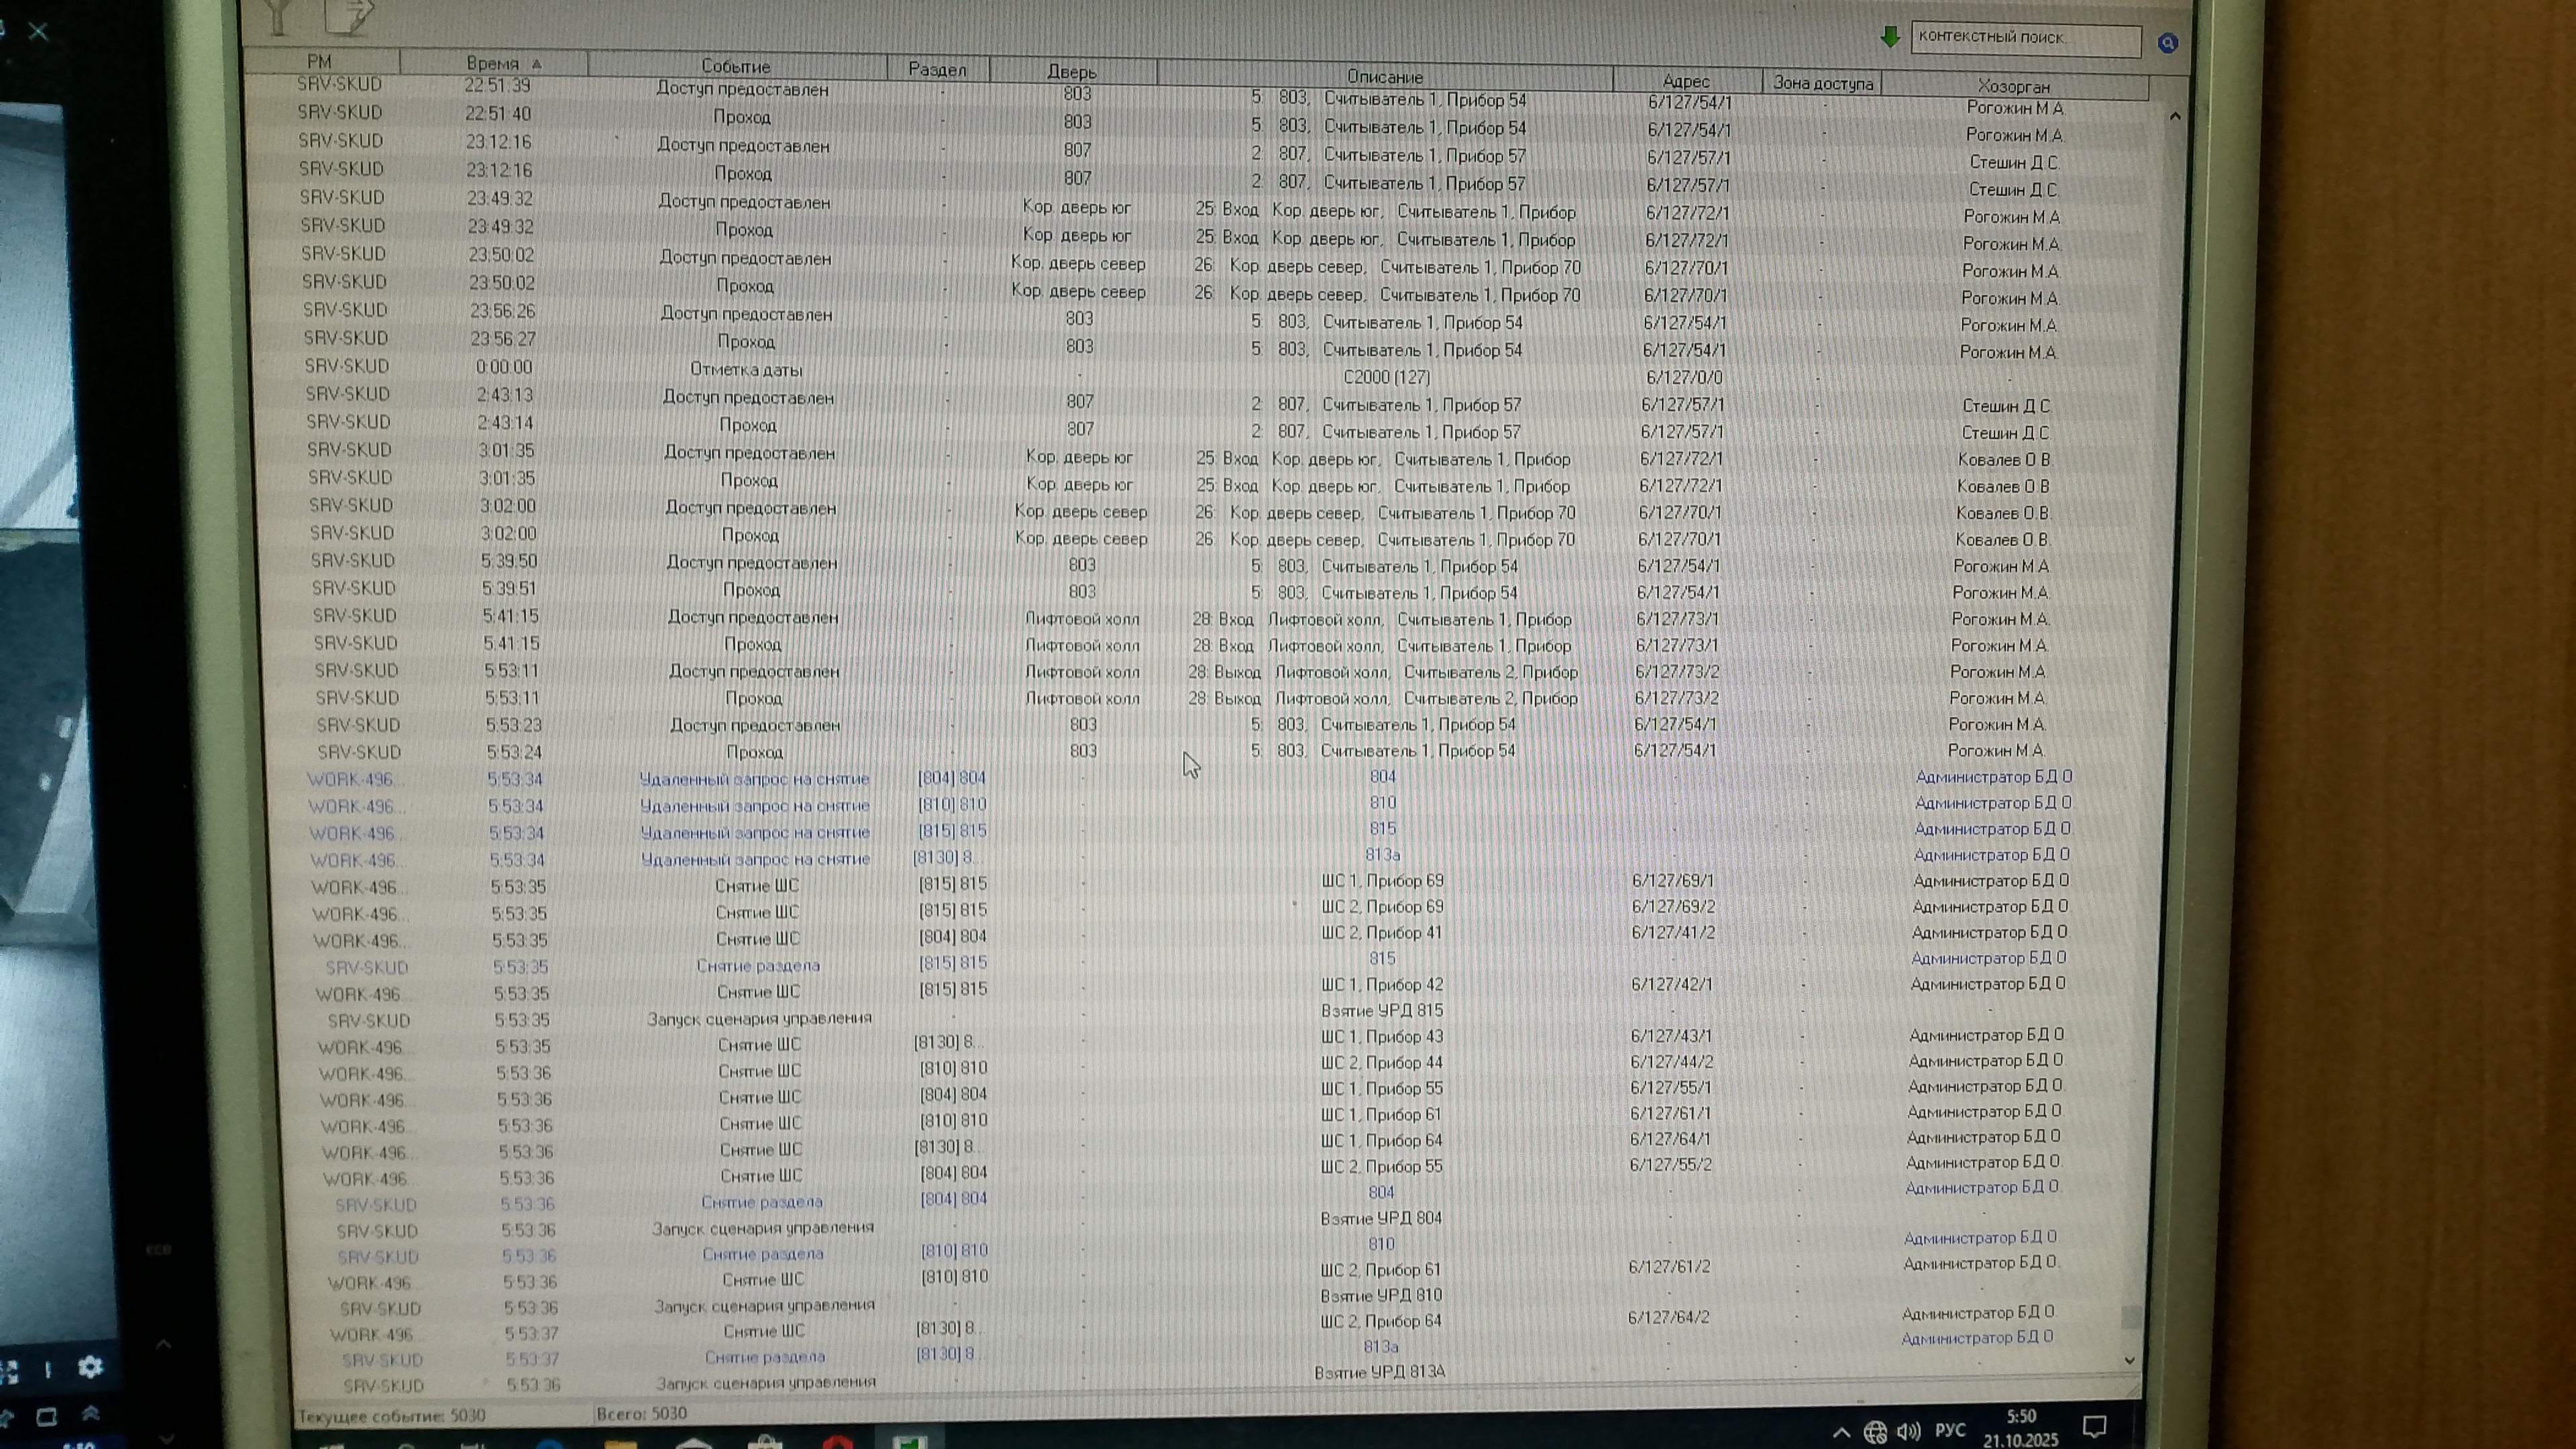Click the Описание column header
2576x1449 pixels.
(1384, 77)
